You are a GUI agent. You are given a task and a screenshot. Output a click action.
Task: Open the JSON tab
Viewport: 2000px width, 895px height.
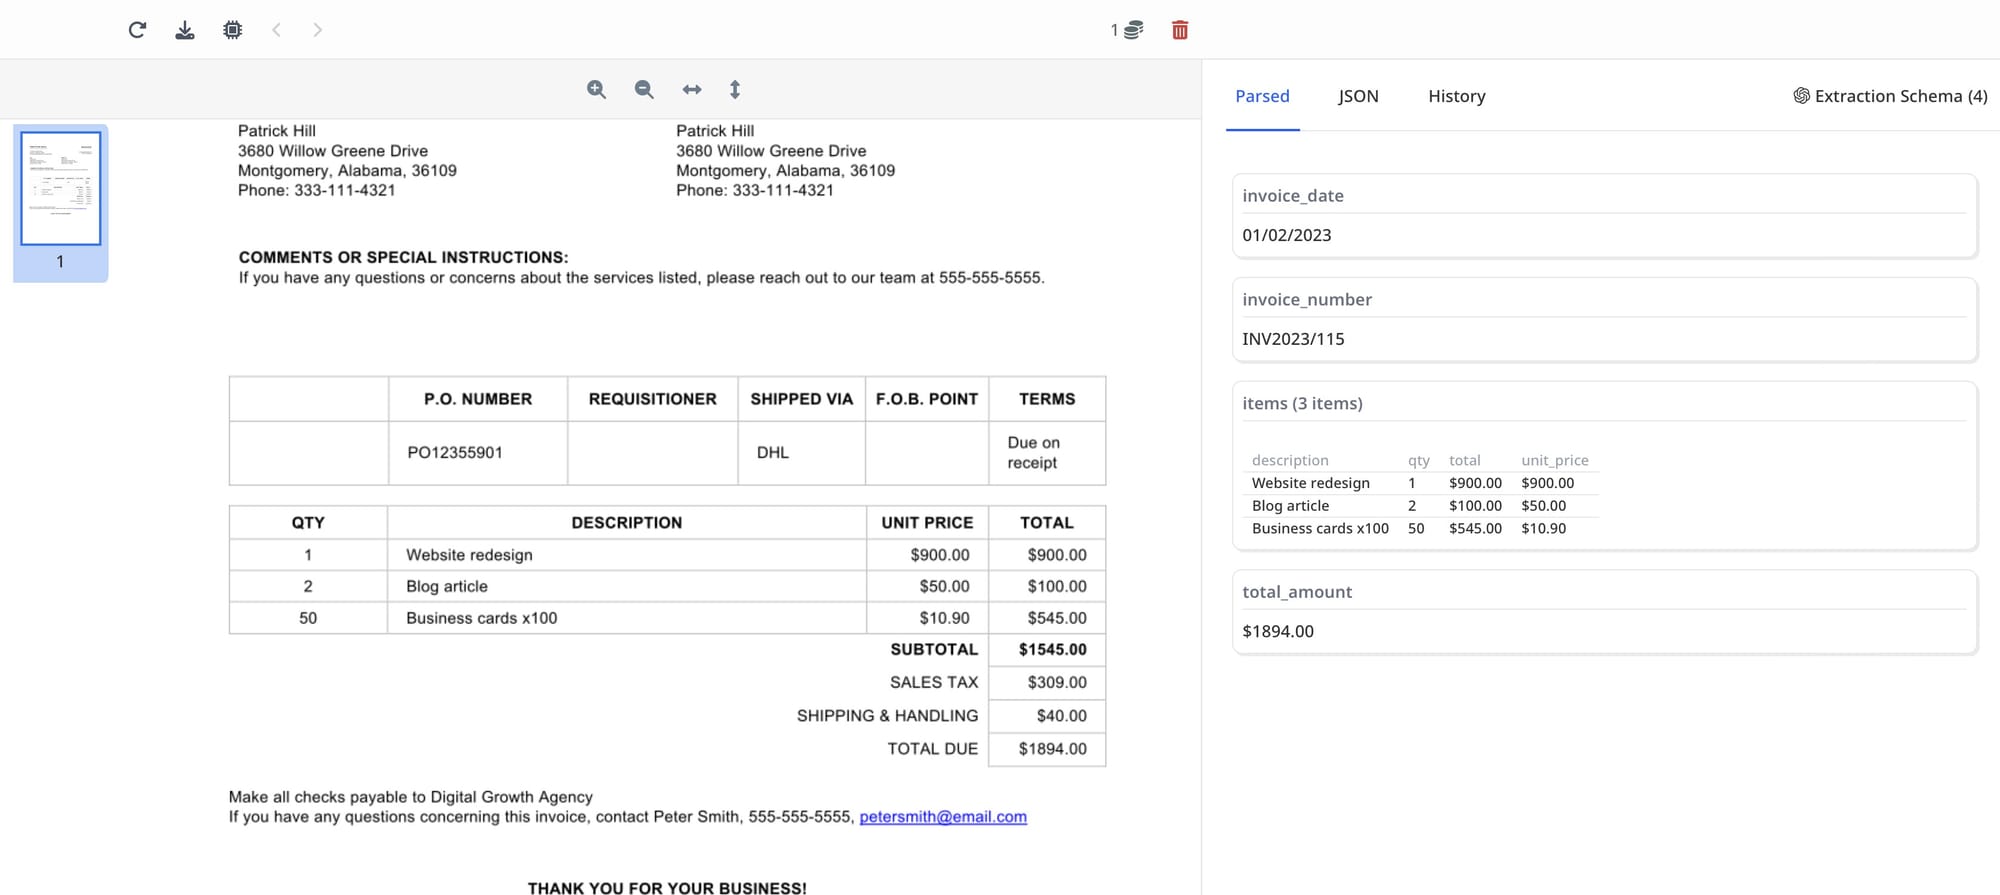(x=1358, y=96)
